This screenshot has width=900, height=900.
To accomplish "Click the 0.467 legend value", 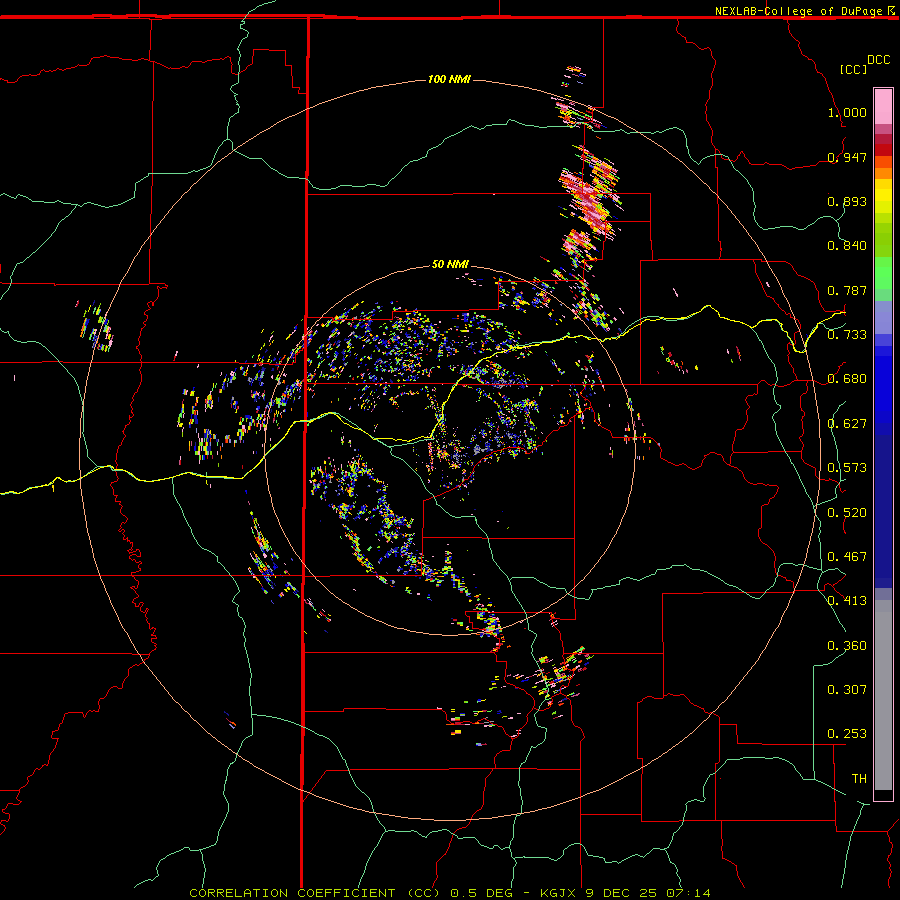I will (x=847, y=557).
